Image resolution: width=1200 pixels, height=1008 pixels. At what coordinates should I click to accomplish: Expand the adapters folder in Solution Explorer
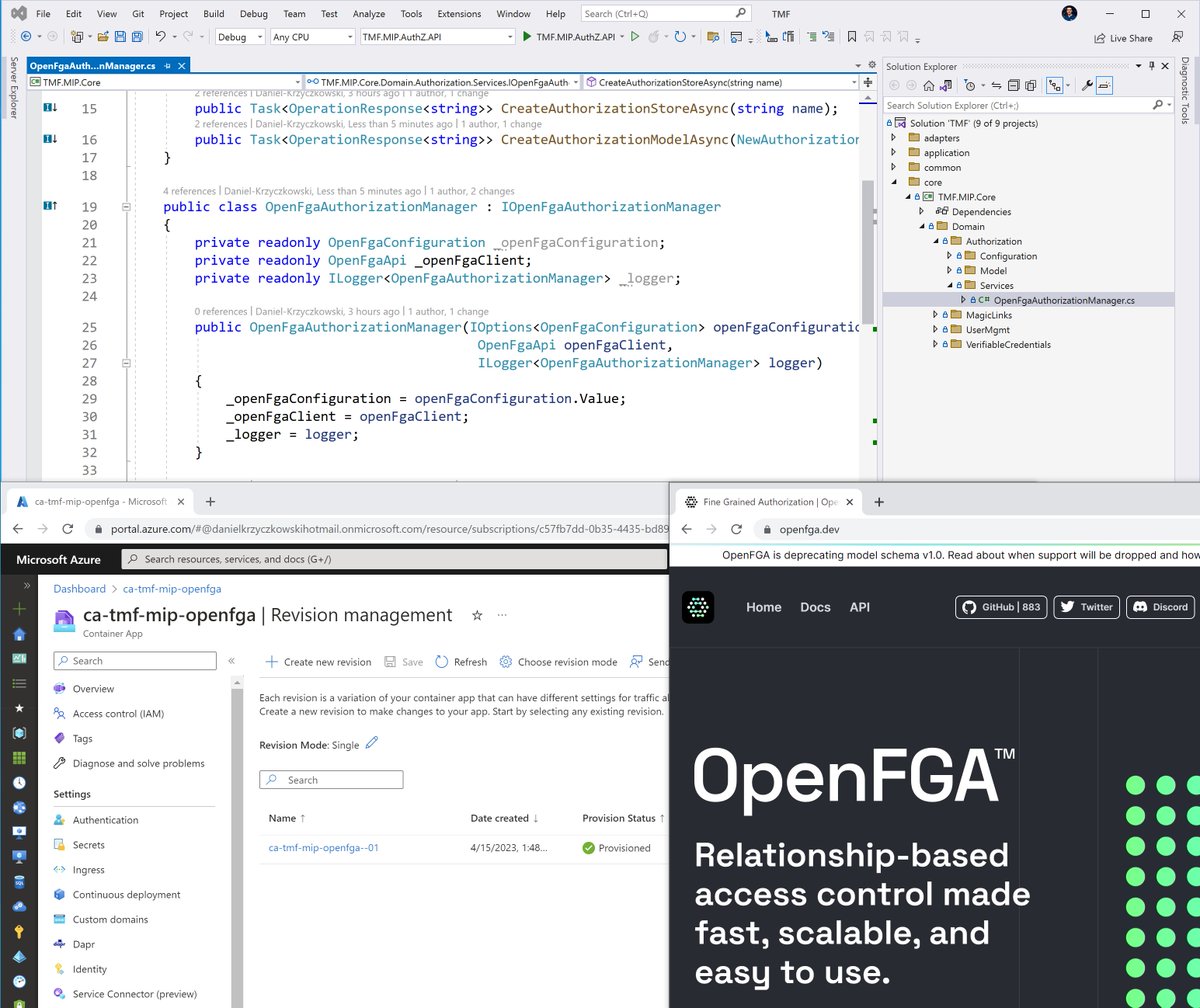[x=895, y=137]
